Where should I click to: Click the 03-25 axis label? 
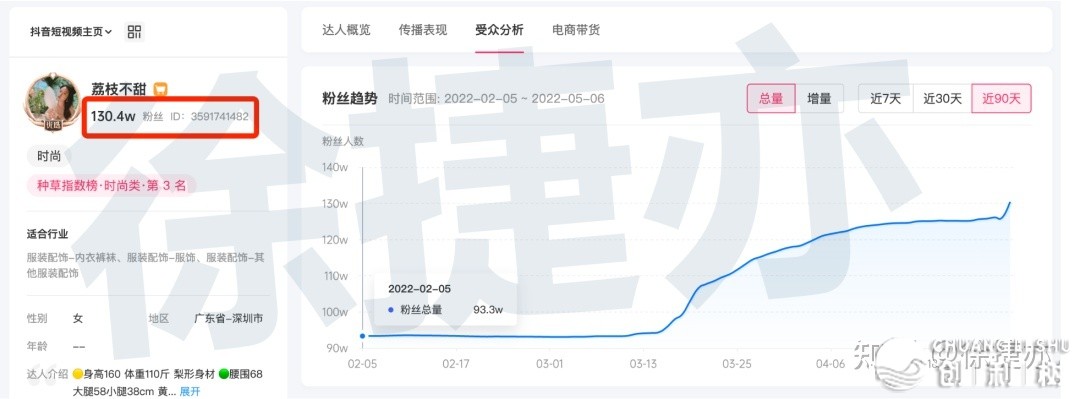(736, 363)
